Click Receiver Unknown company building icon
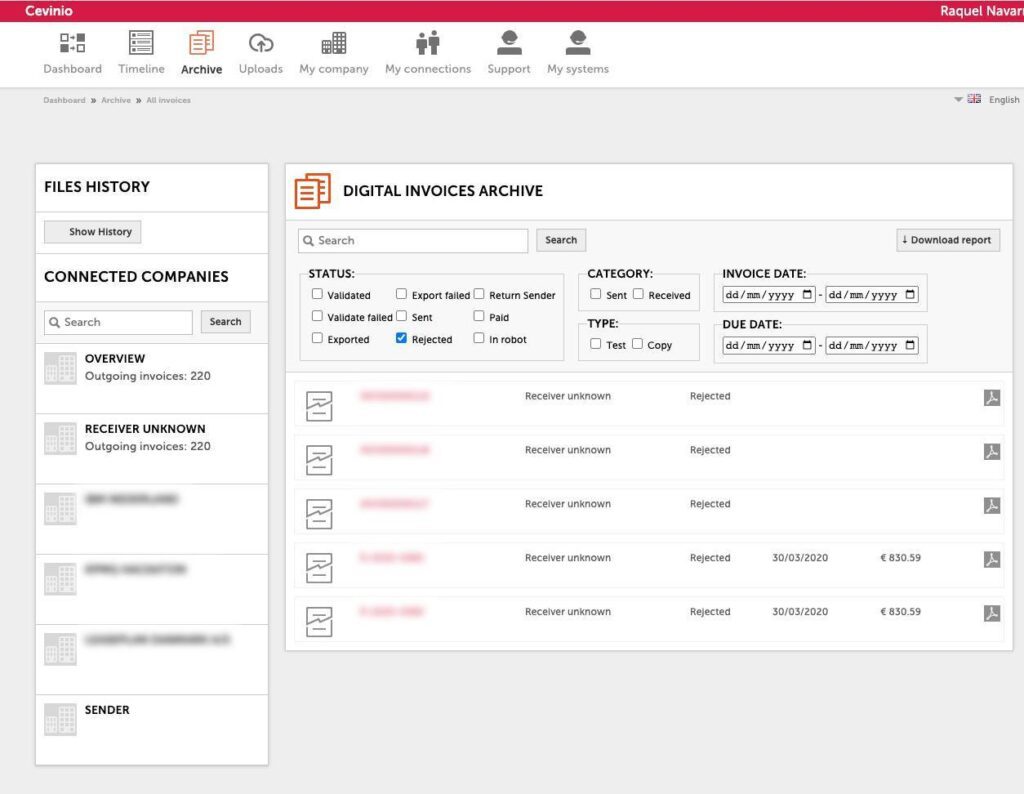 (60, 438)
